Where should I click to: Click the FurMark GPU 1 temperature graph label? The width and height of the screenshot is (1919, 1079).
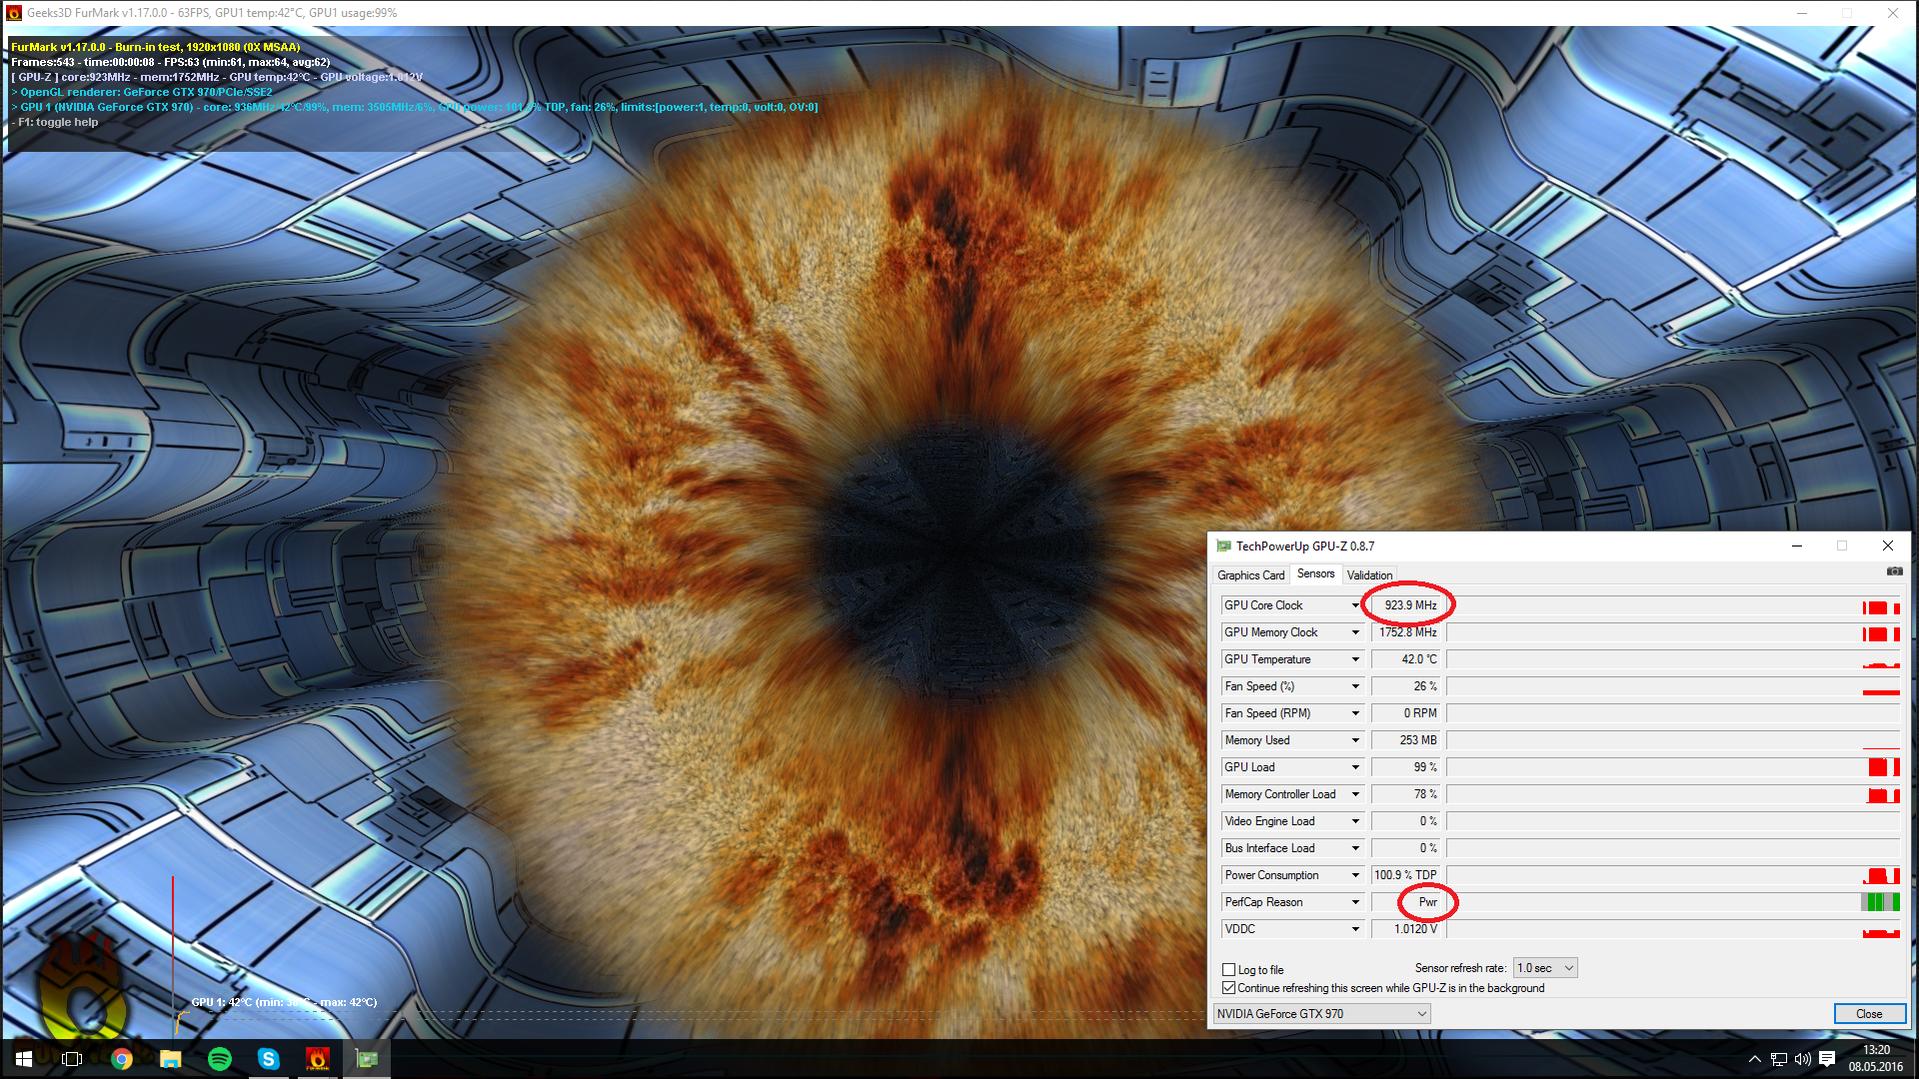tap(284, 1002)
